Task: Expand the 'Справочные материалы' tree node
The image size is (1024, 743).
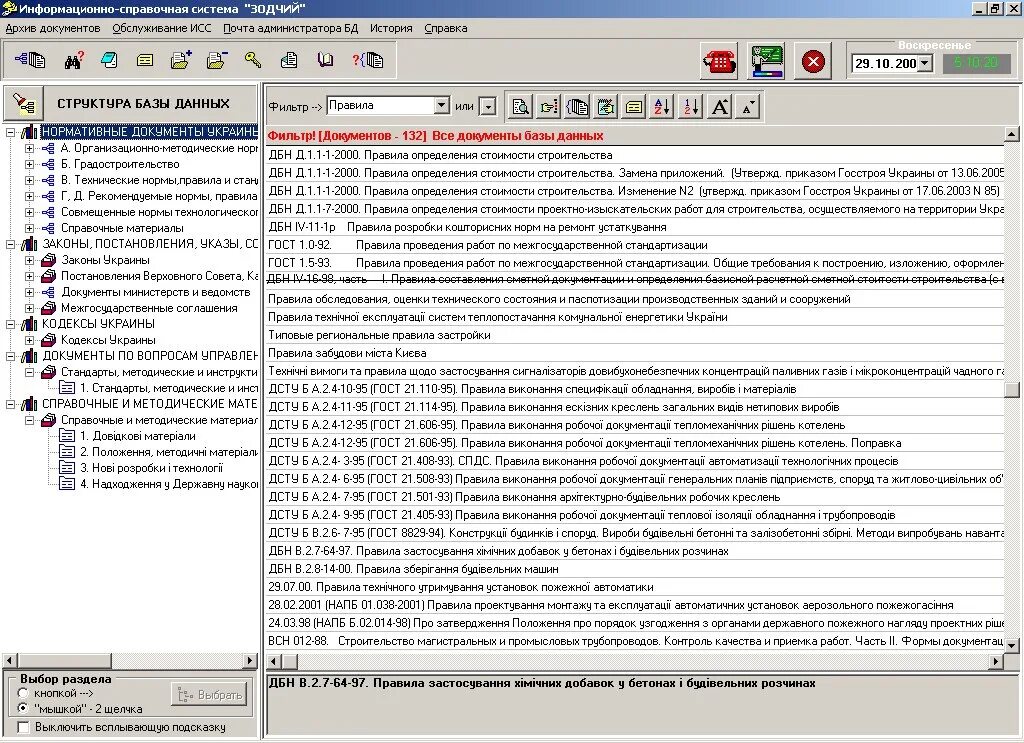Action: [29, 229]
